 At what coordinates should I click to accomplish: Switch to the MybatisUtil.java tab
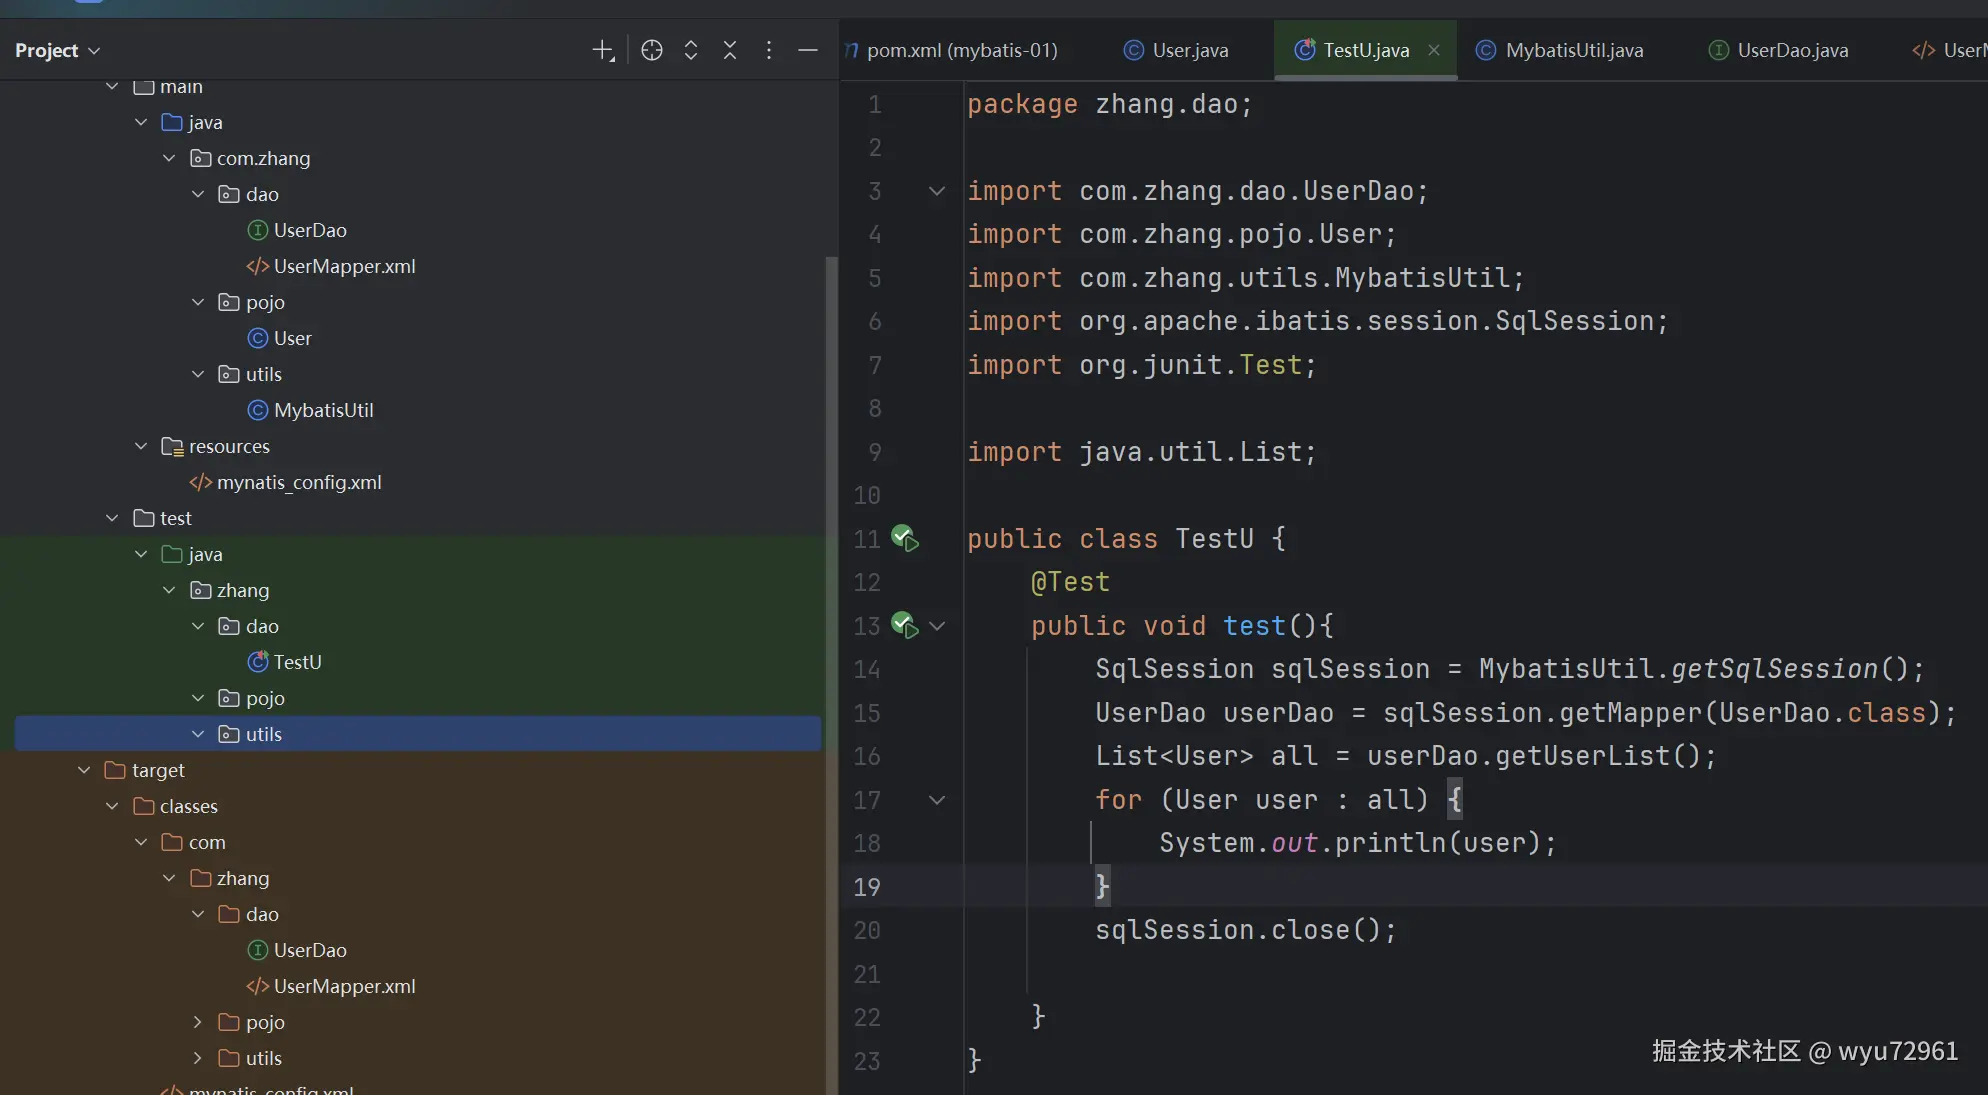(x=1573, y=50)
